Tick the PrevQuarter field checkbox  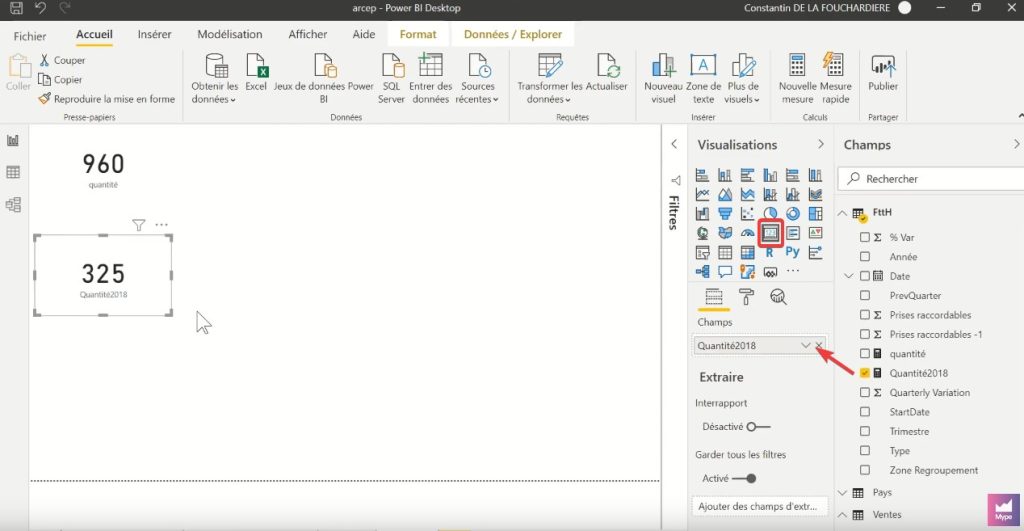865,295
